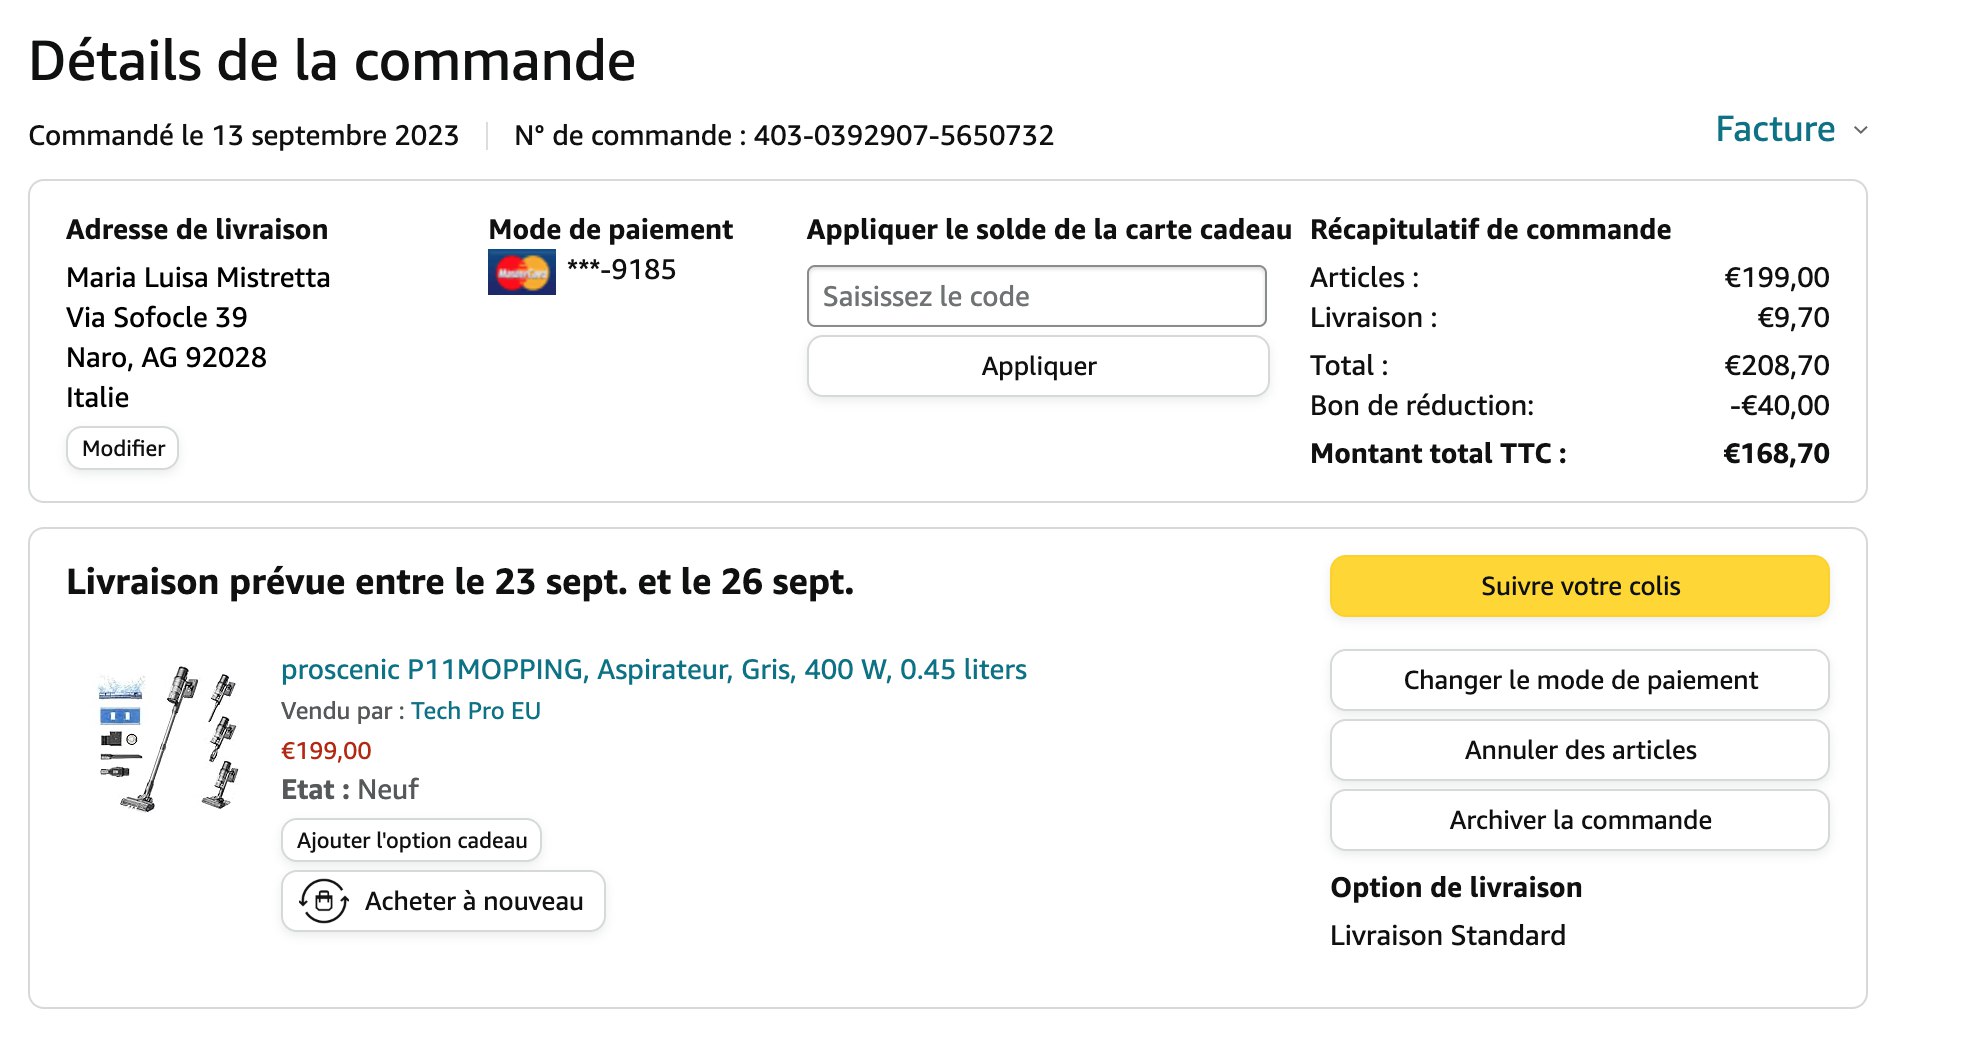Open the Facture dropdown chevron
This screenshot has width=1962, height=1052.
[1860, 131]
